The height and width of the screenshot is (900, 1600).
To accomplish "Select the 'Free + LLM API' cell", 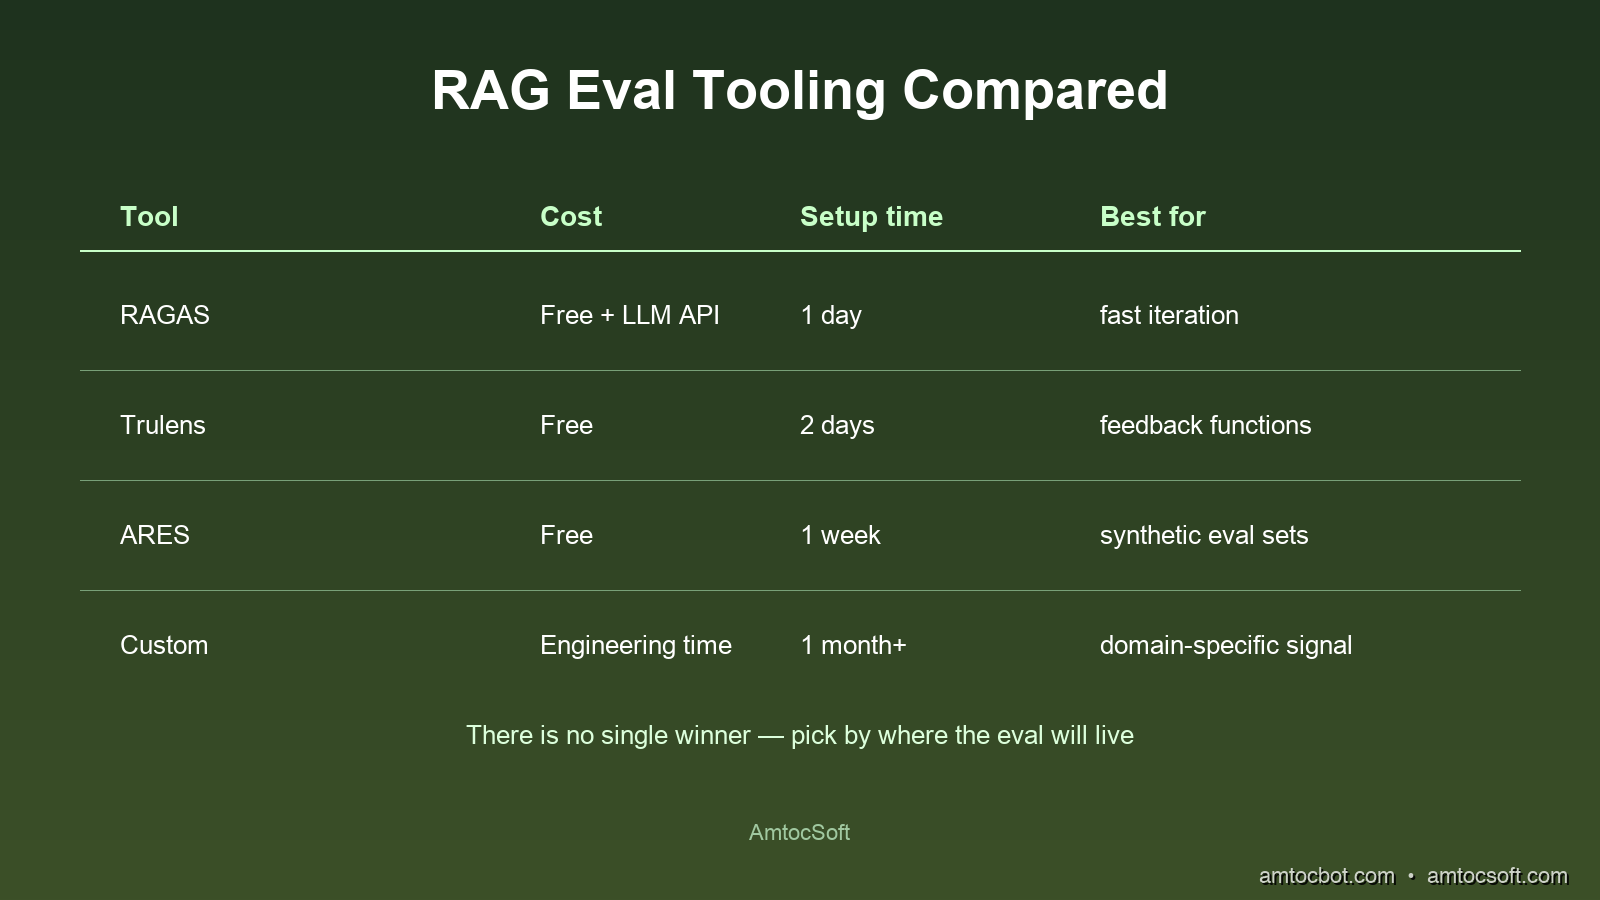I will [630, 315].
